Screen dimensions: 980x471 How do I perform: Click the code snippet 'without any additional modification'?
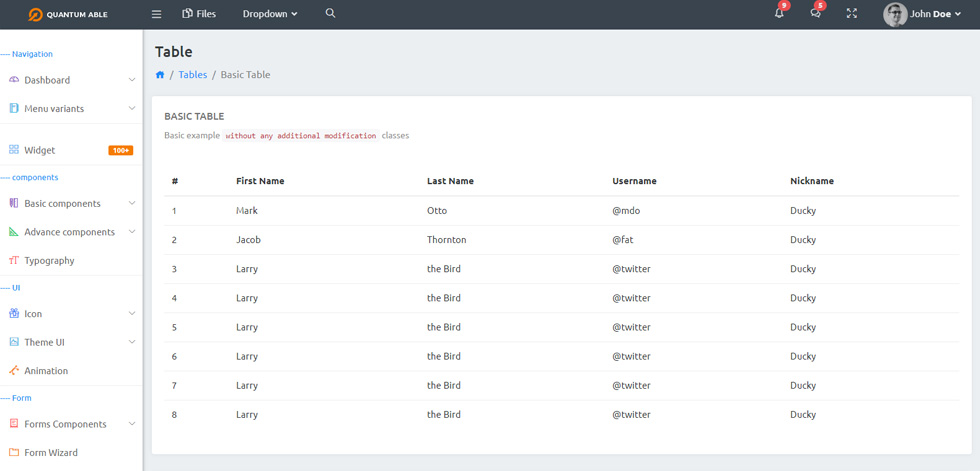[301, 136]
